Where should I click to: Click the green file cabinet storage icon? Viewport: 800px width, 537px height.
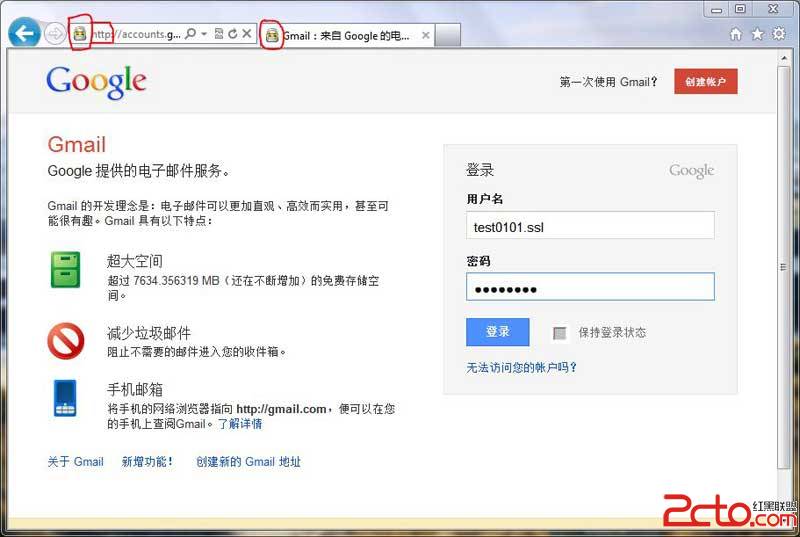click(65, 270)
